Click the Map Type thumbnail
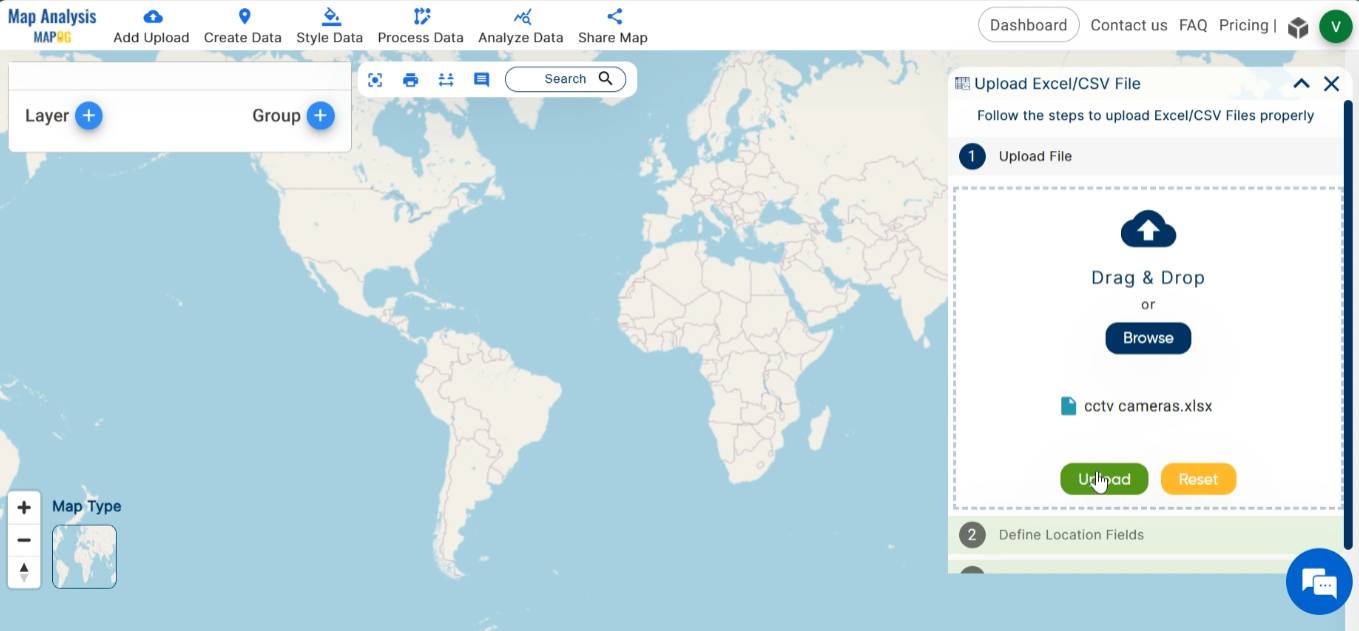The width and height of the screenshot is (1359, 631). tap(84, 556)
